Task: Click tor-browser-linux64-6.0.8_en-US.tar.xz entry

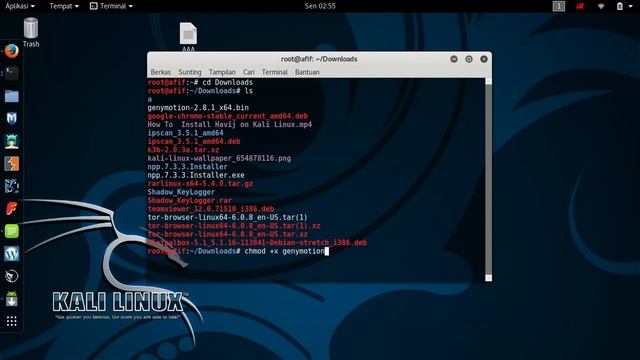Action: pyautogui.click(x=228, y=234)
